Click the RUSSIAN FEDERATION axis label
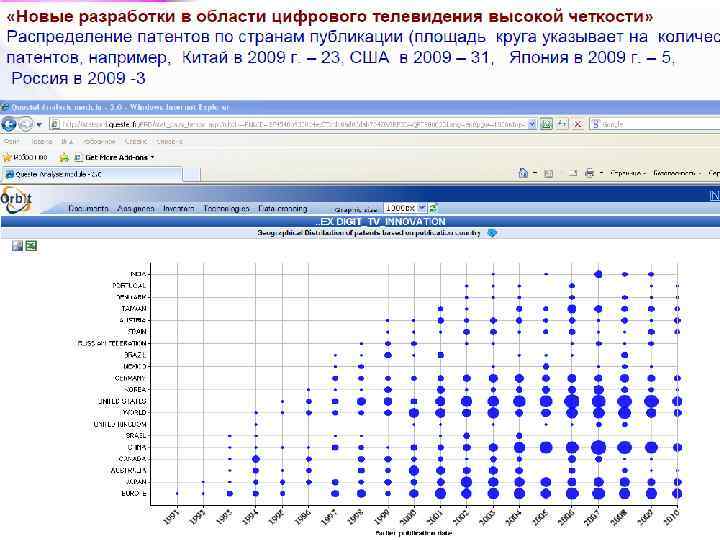Screen dimensions: 720x540 click(x=112, y=343)
